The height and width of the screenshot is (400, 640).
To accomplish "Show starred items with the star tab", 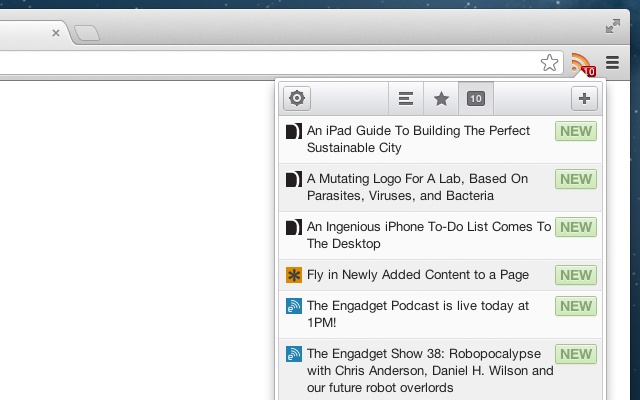I will 441,98.
